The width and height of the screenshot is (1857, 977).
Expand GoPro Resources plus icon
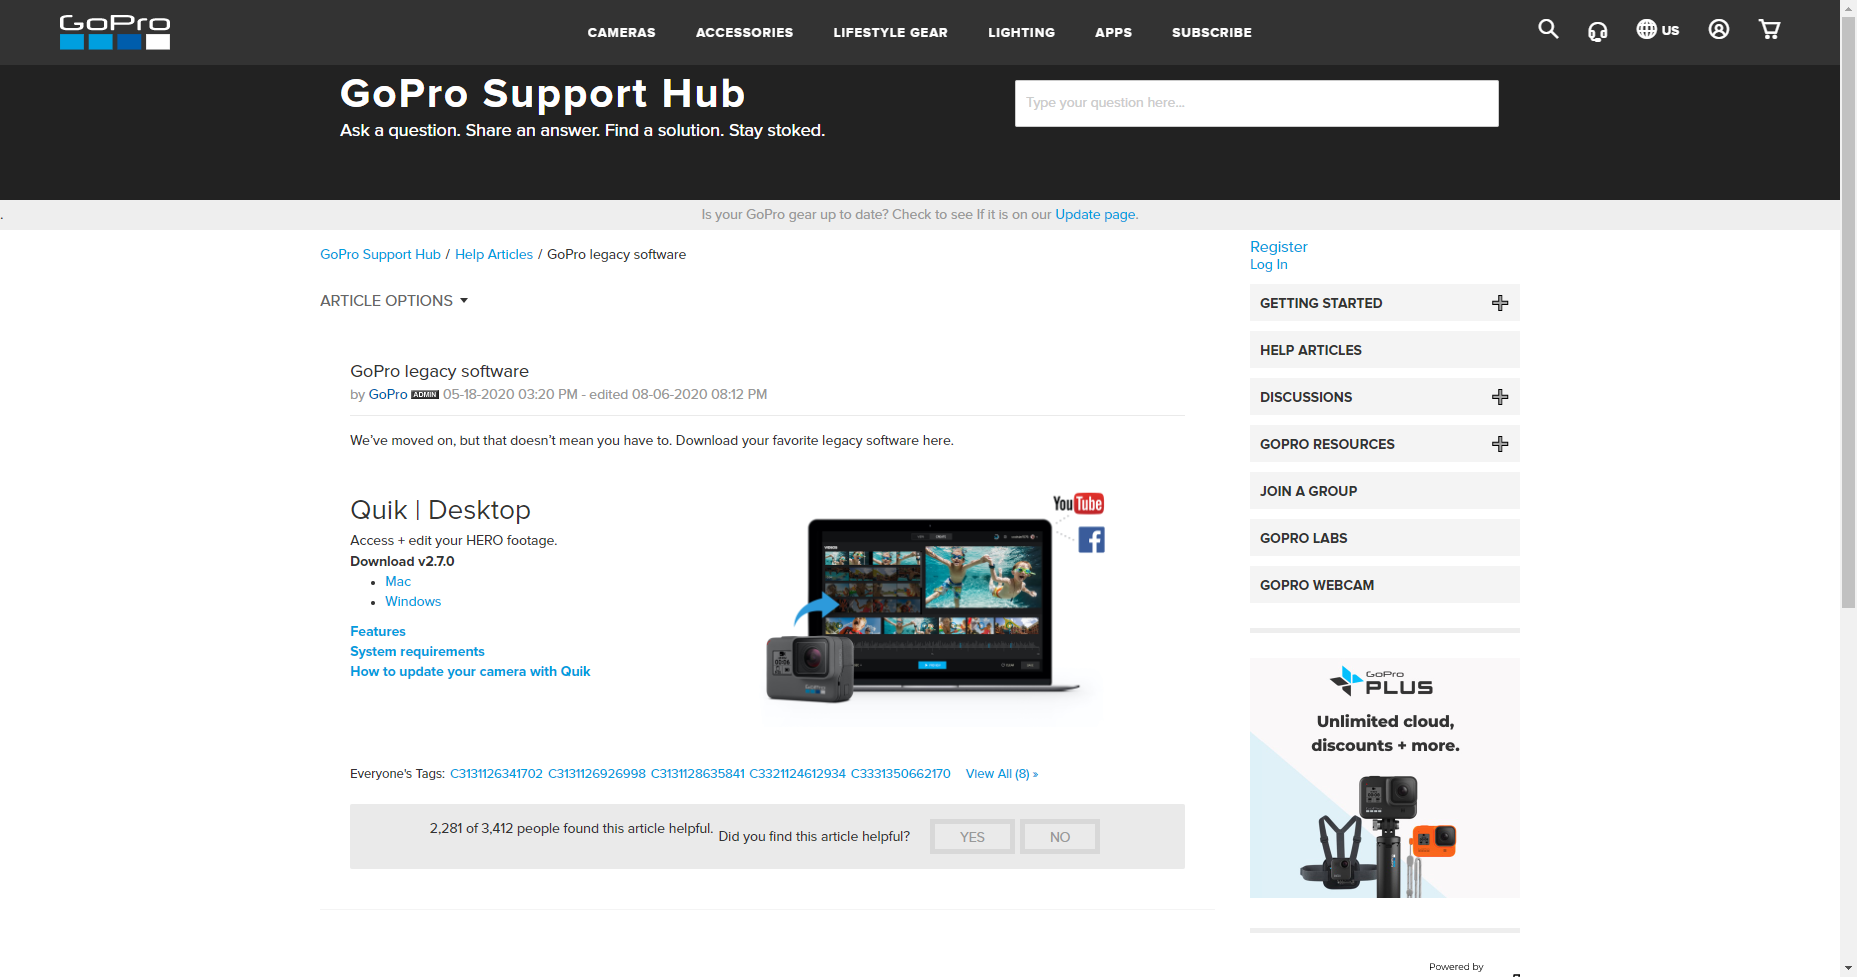[1500, 444]
